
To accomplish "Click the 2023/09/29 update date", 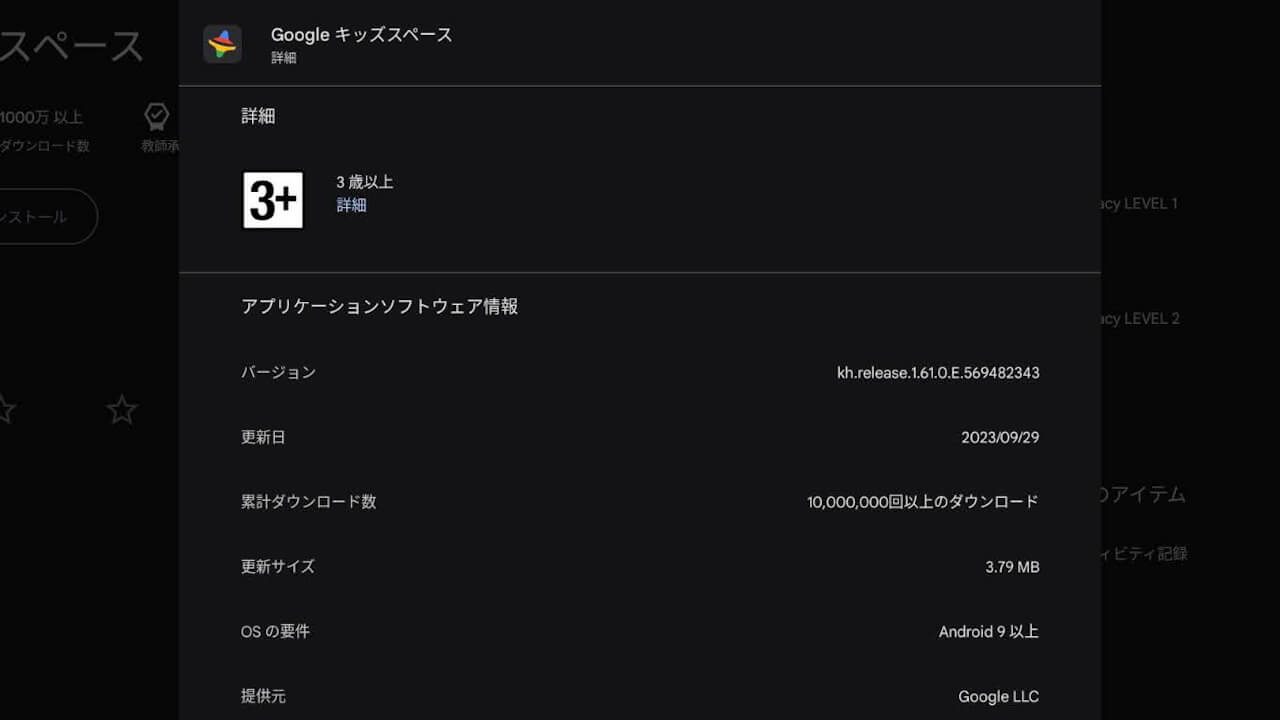I will [1000, 438].
